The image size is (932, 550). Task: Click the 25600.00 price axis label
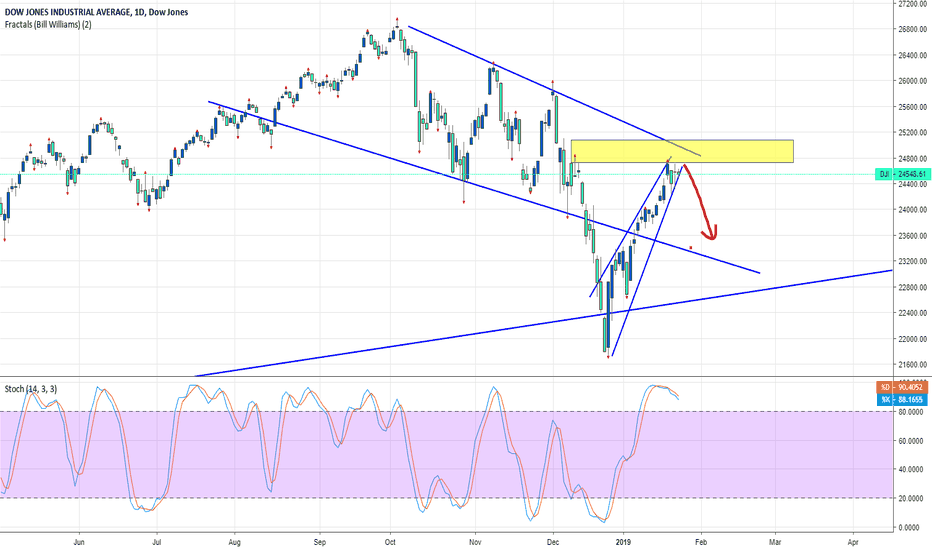point(912,107)
